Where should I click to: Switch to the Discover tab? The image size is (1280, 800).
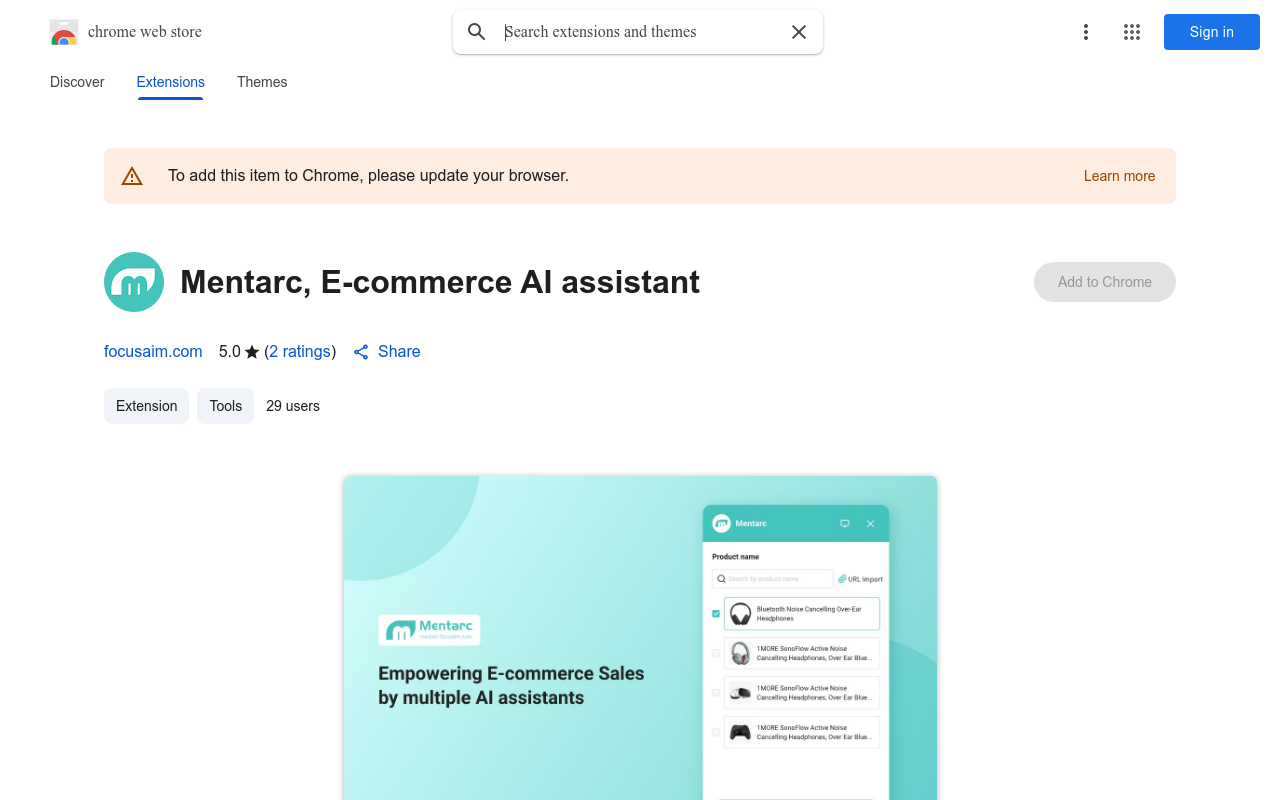click(x=77, y=82)
